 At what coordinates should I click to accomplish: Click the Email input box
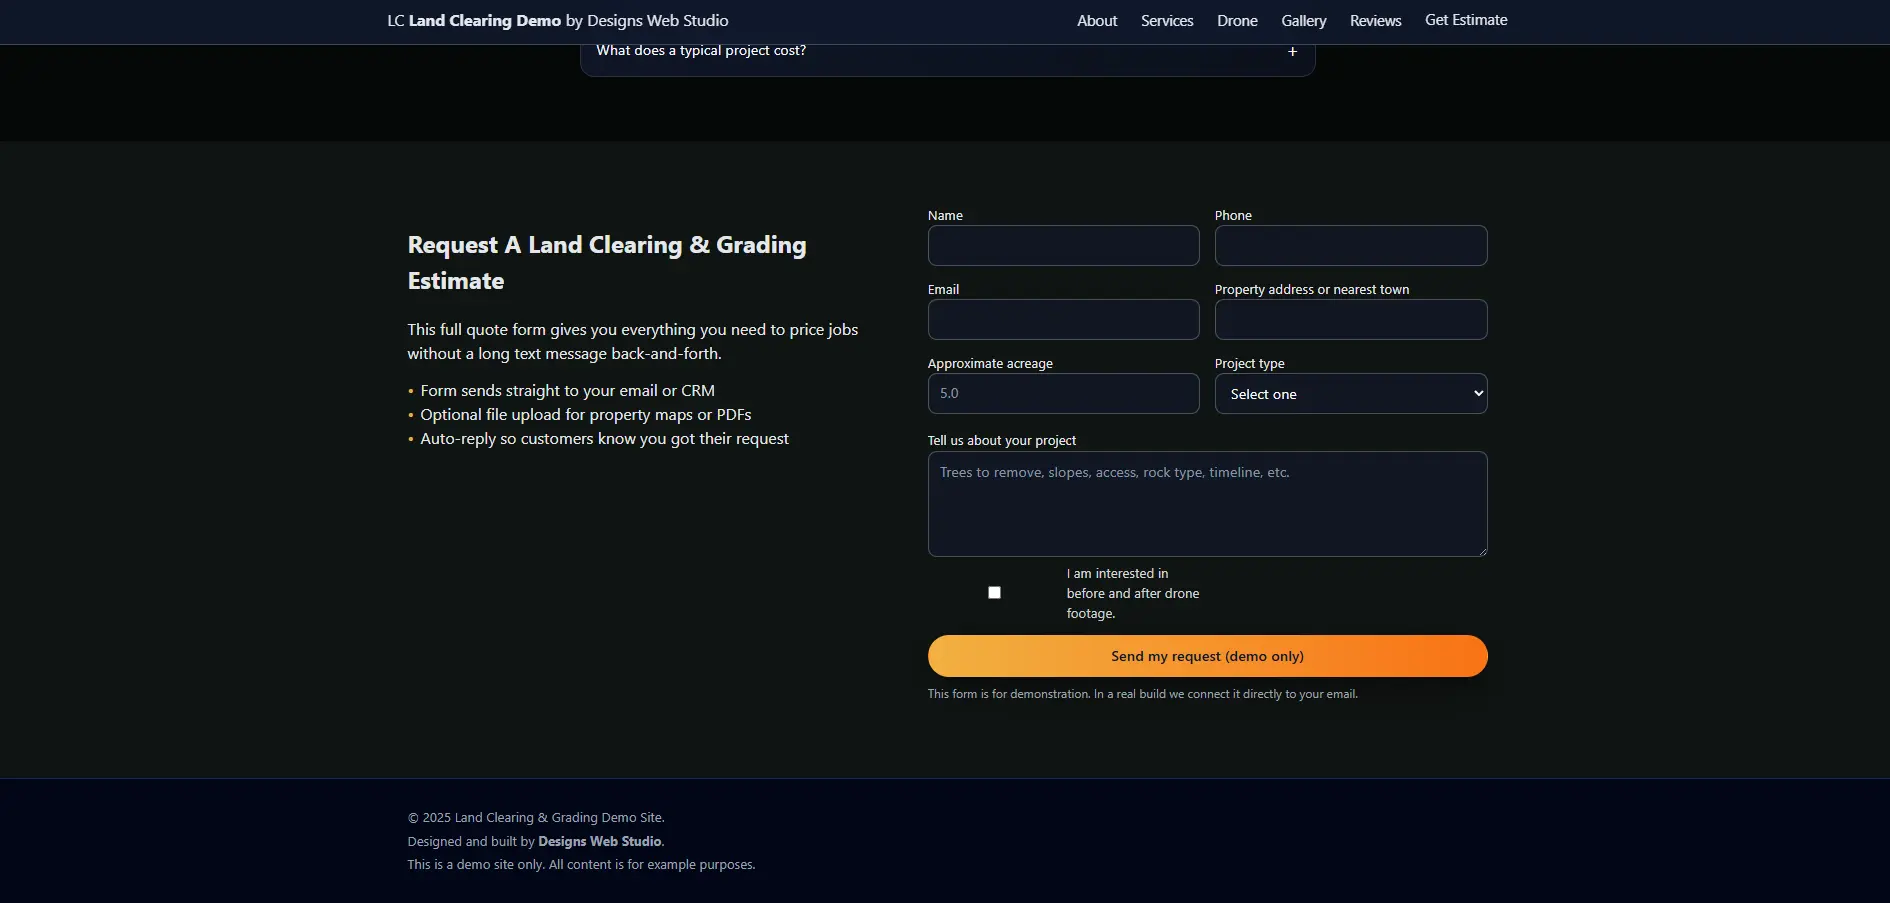tap(1063, 319)
